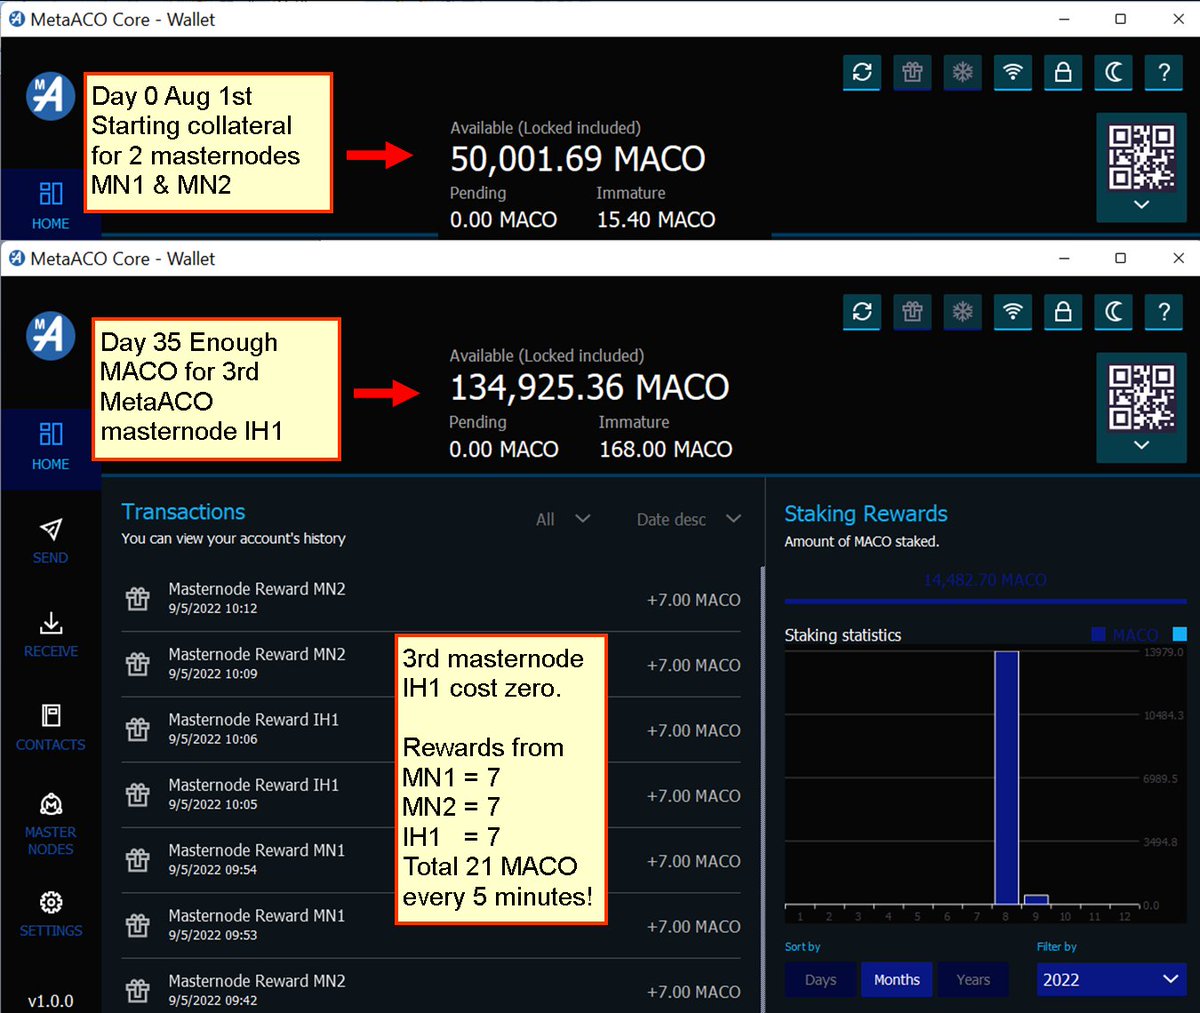Sort staking statistics by Years
This screenshot has width=1200, height=1013.
(973, 980)
